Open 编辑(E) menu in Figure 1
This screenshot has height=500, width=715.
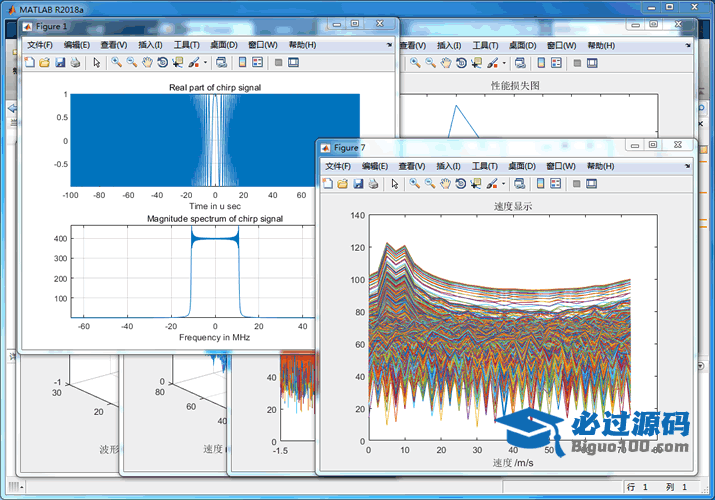tap(77, 45)
